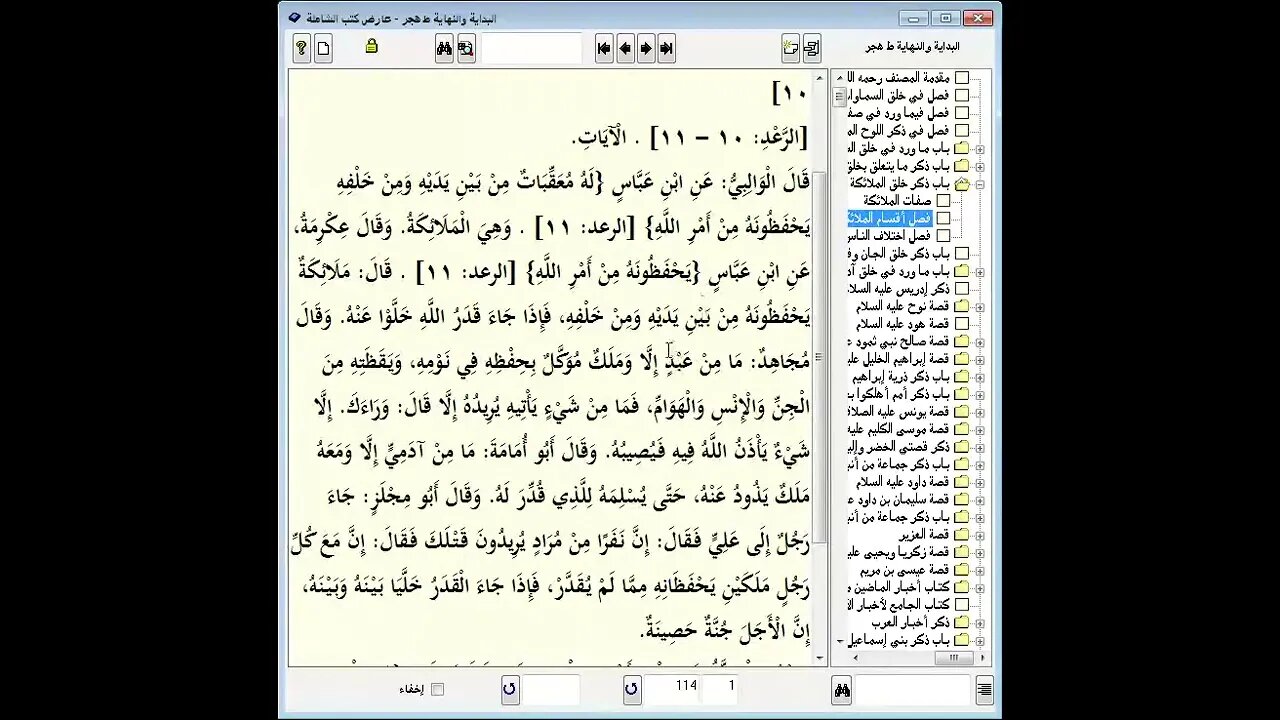Click the tree horizontal scrollbar right arrow
1280x720 pixels.
(x=984, y=658)
